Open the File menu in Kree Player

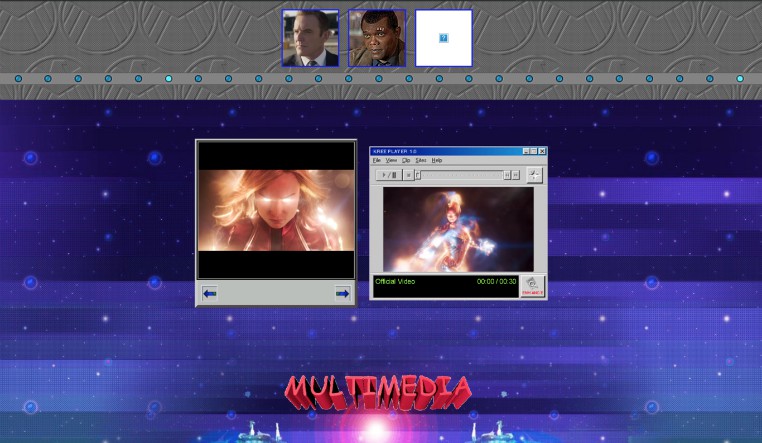click(x=377, y=160)
